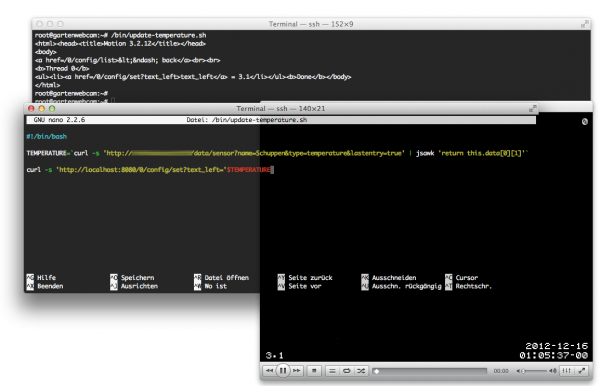Toggle shuffle playback in the player
600x386 pixels.
[x=361, y=371]
